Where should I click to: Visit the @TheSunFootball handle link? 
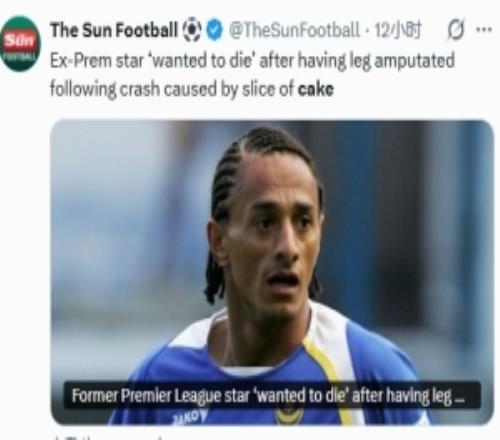pyautogui.click(x=294, y=30)
